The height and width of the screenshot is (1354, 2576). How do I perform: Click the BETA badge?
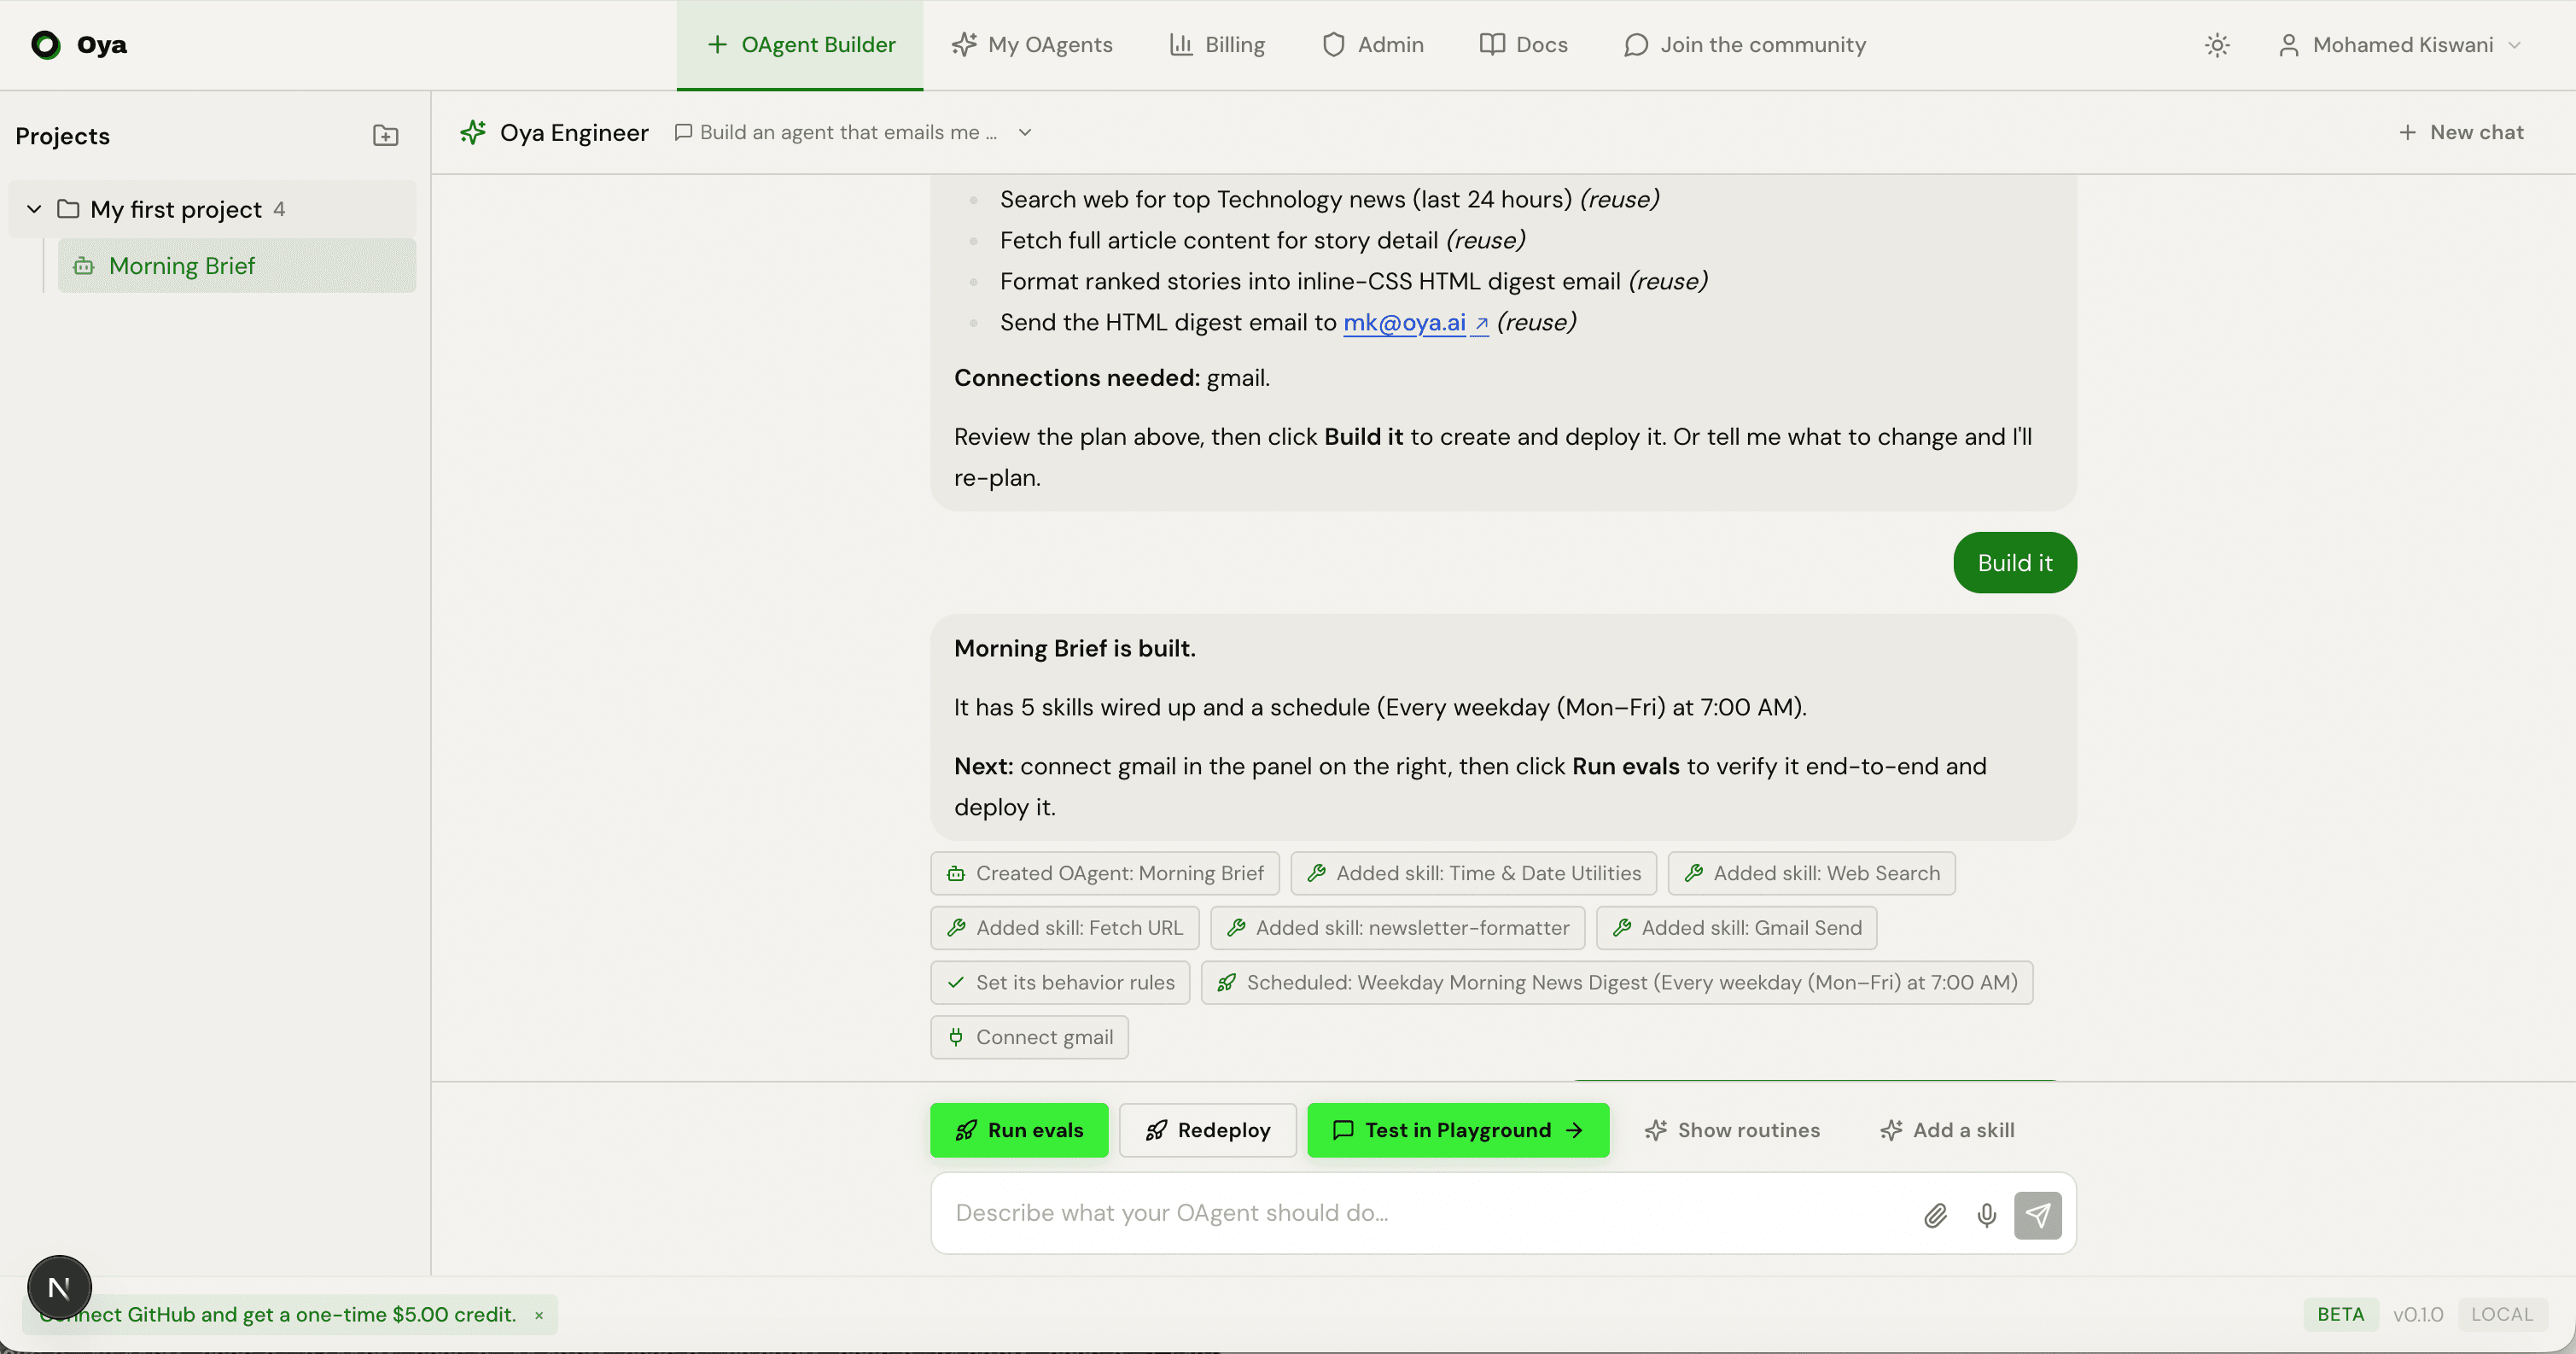2340,1314
